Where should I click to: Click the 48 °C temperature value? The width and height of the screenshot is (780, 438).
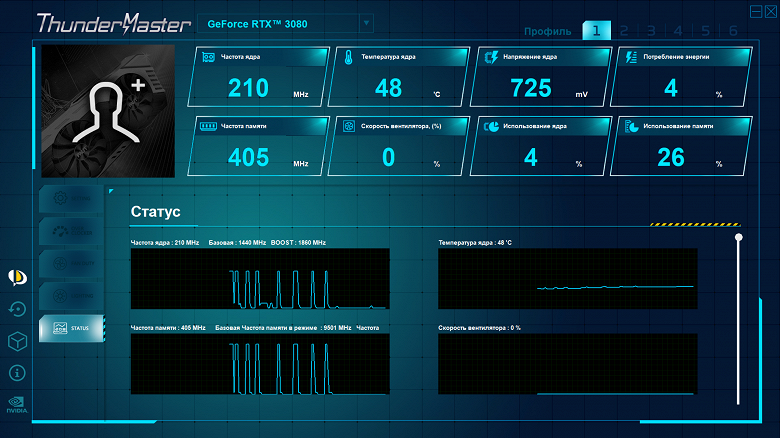tap(389, 88)
